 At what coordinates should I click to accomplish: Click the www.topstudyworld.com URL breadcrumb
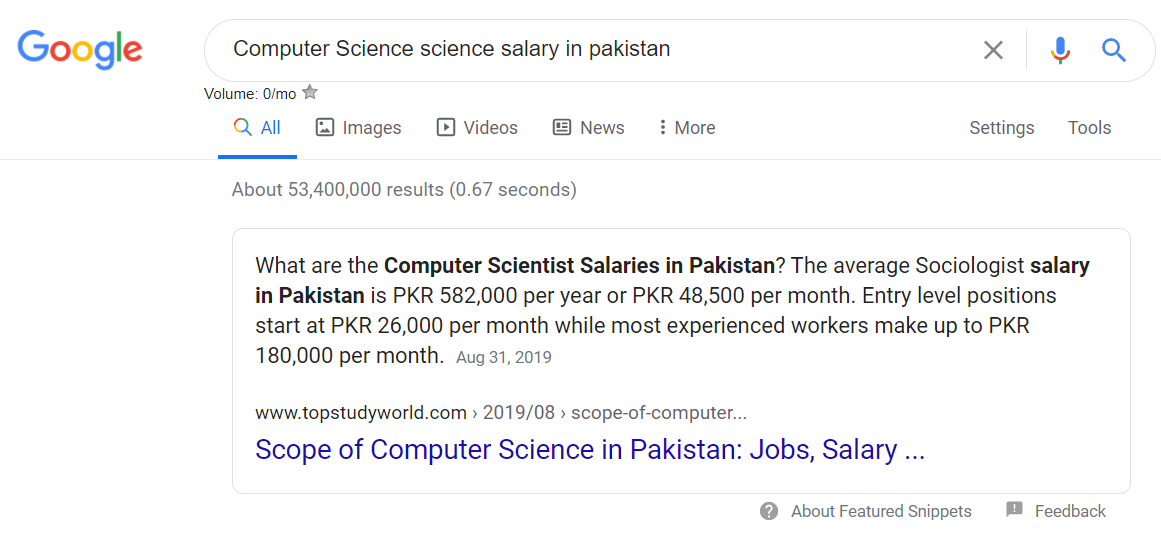click(x=361, y=413)
